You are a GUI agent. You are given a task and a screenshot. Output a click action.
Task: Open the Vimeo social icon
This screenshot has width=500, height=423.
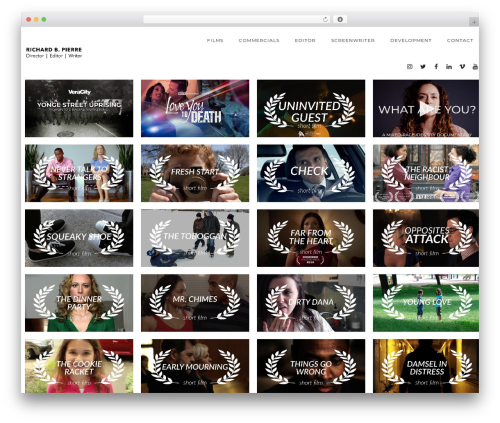coord(462,67)
